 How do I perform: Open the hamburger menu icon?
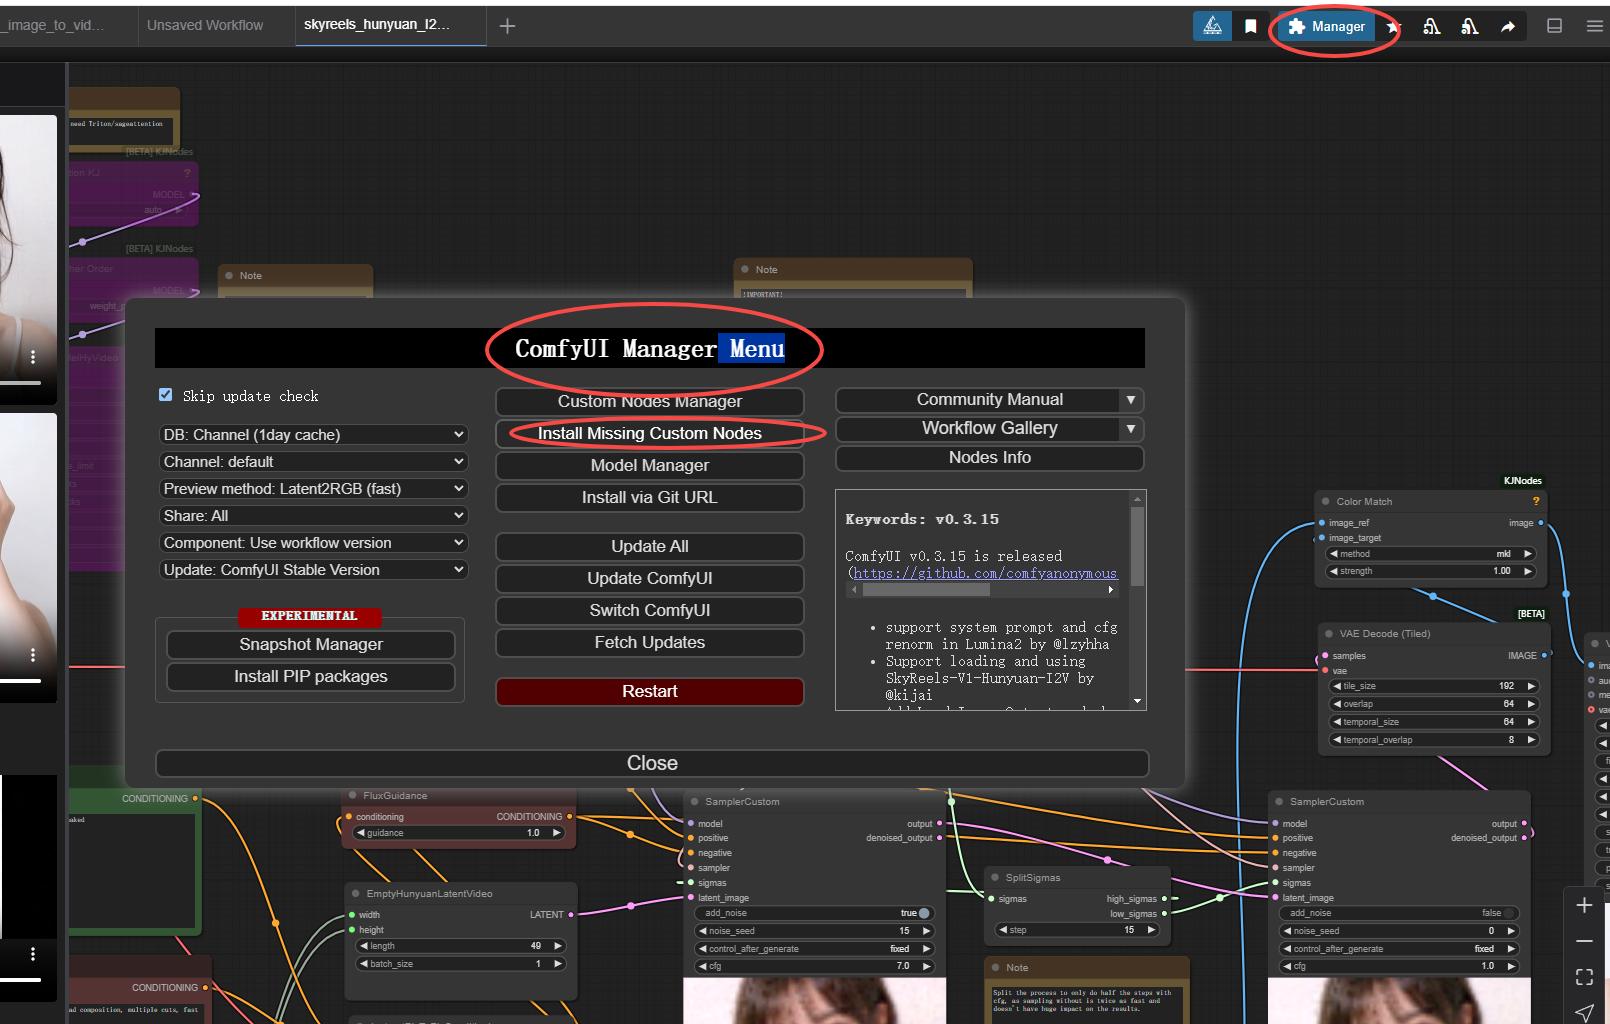pos(1594,26)
